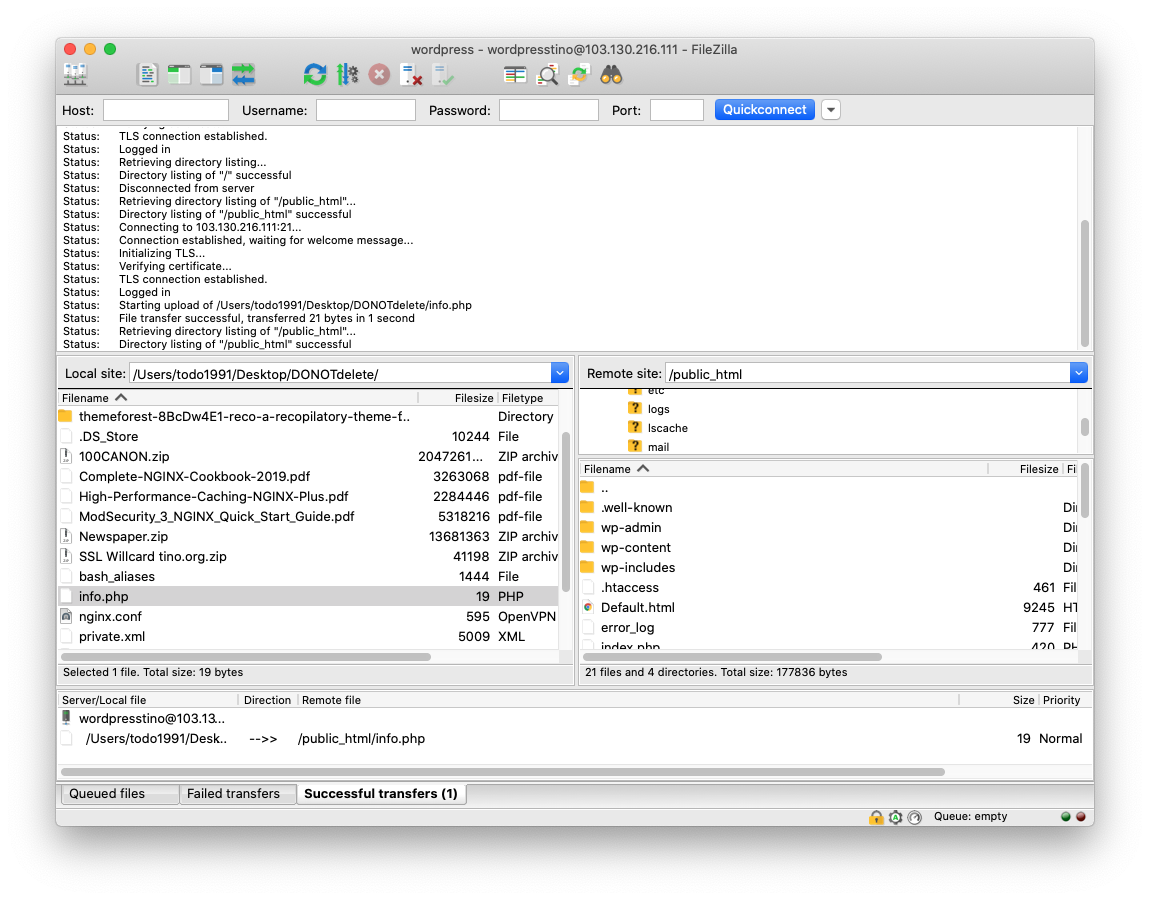Switch to the Failed transfers tab
Screen dimensions: 1150x900
[233, 794]
